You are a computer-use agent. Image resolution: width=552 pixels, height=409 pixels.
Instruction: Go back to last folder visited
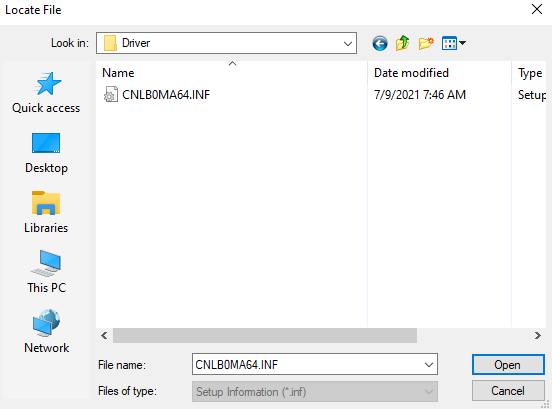[x=380, y=43]
